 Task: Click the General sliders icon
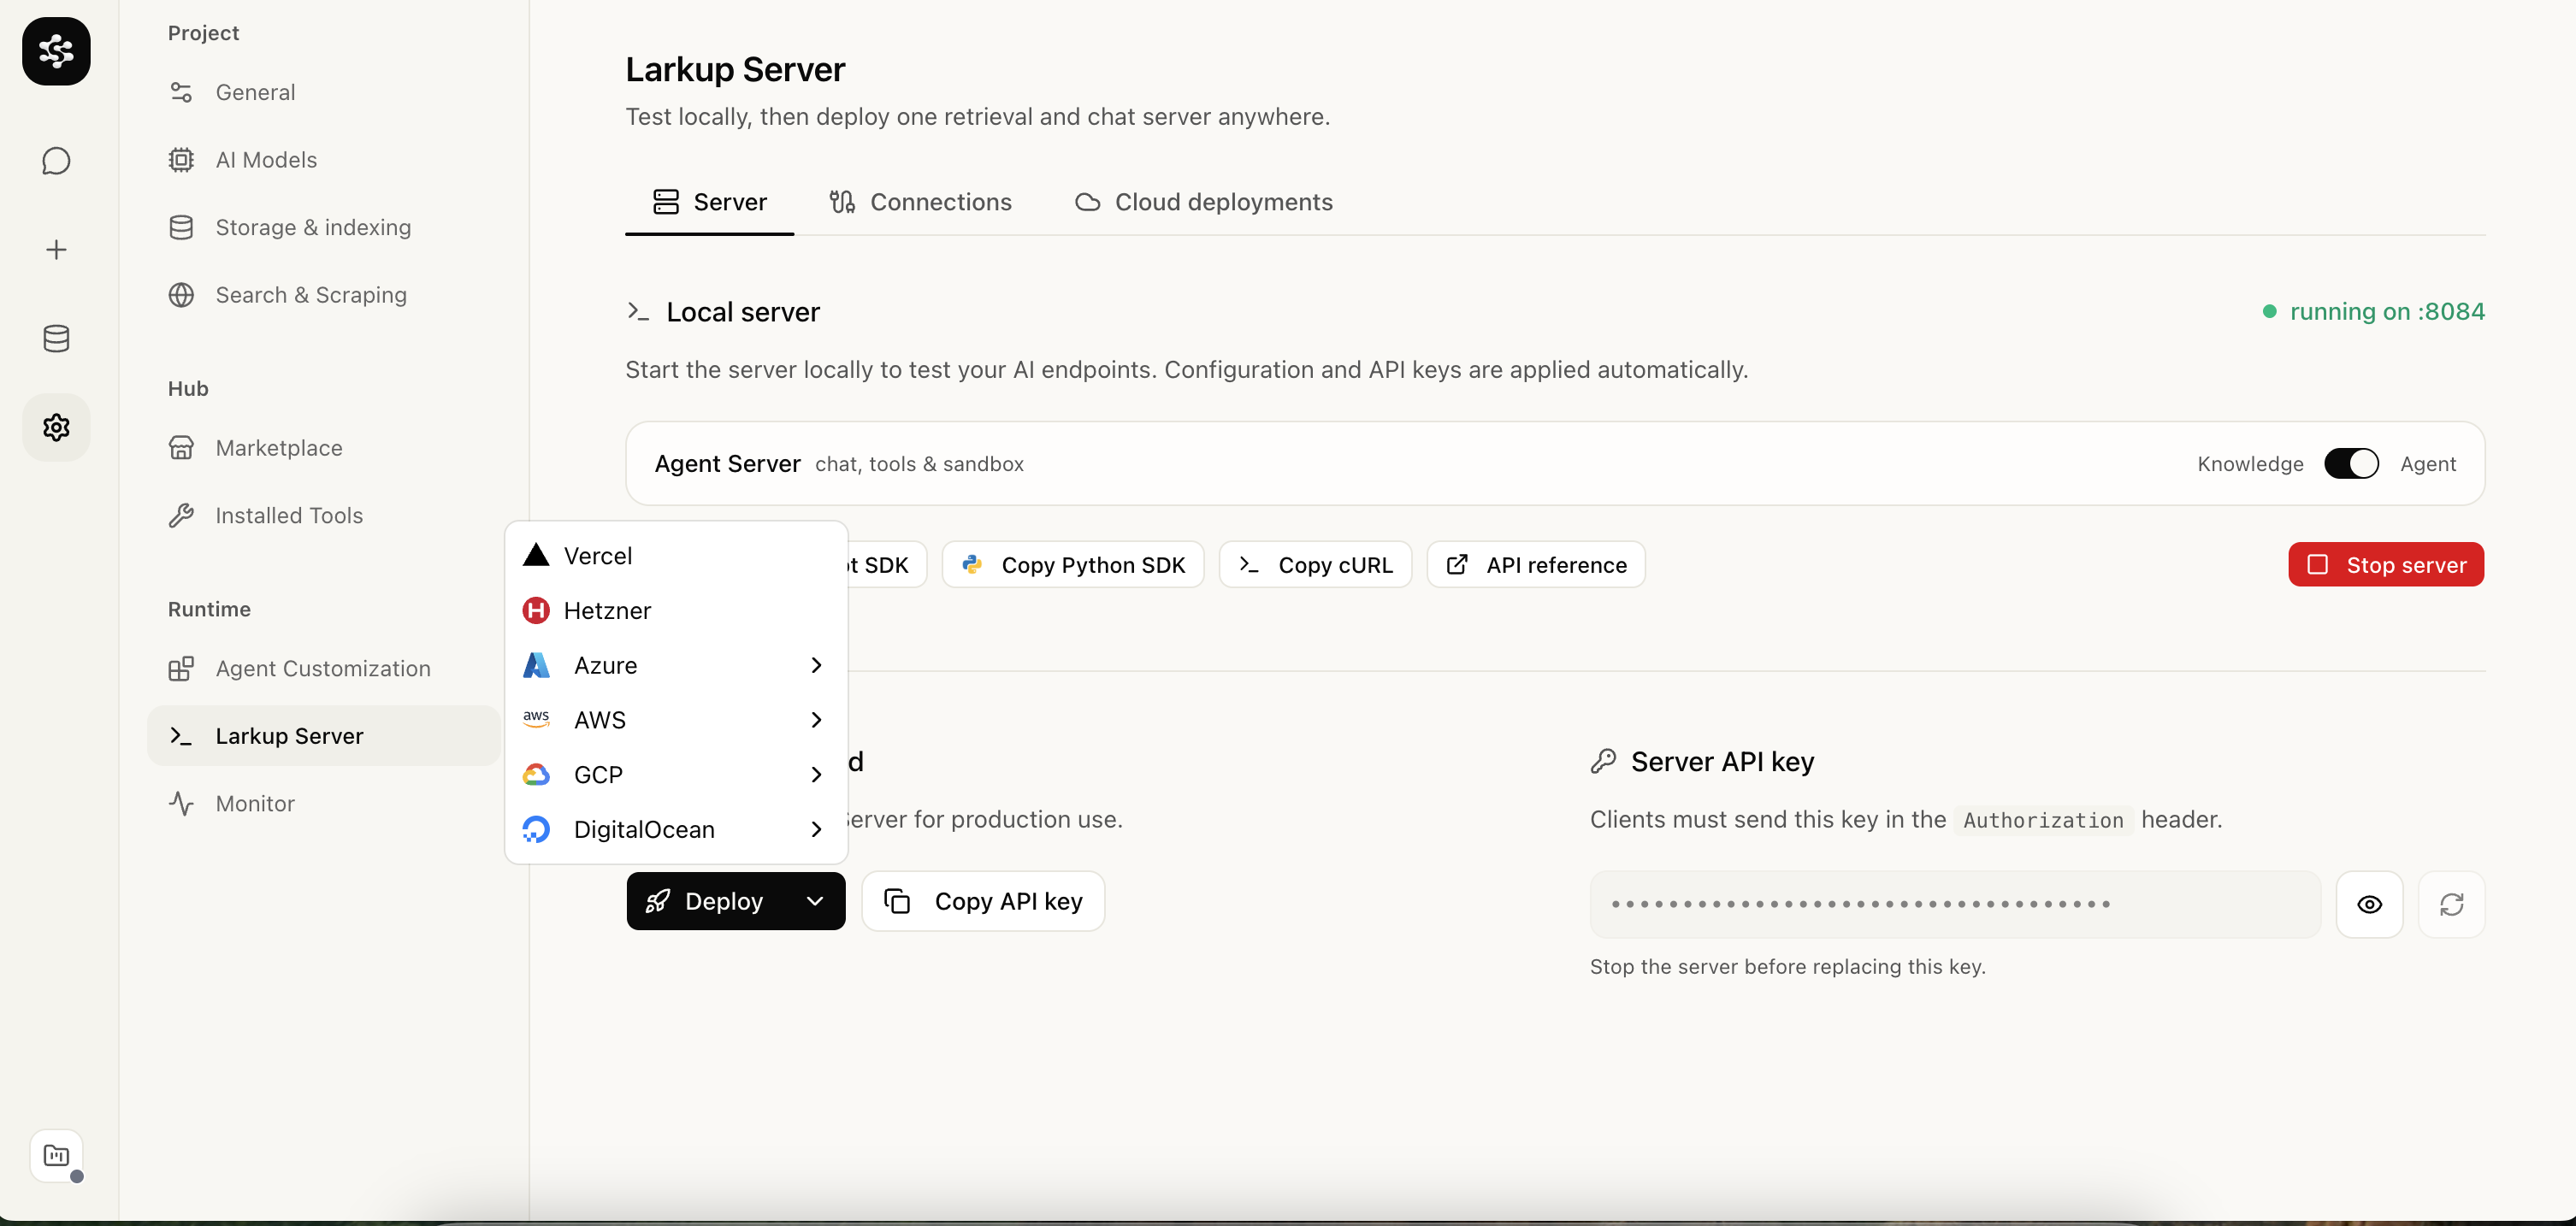click(181, 92)
